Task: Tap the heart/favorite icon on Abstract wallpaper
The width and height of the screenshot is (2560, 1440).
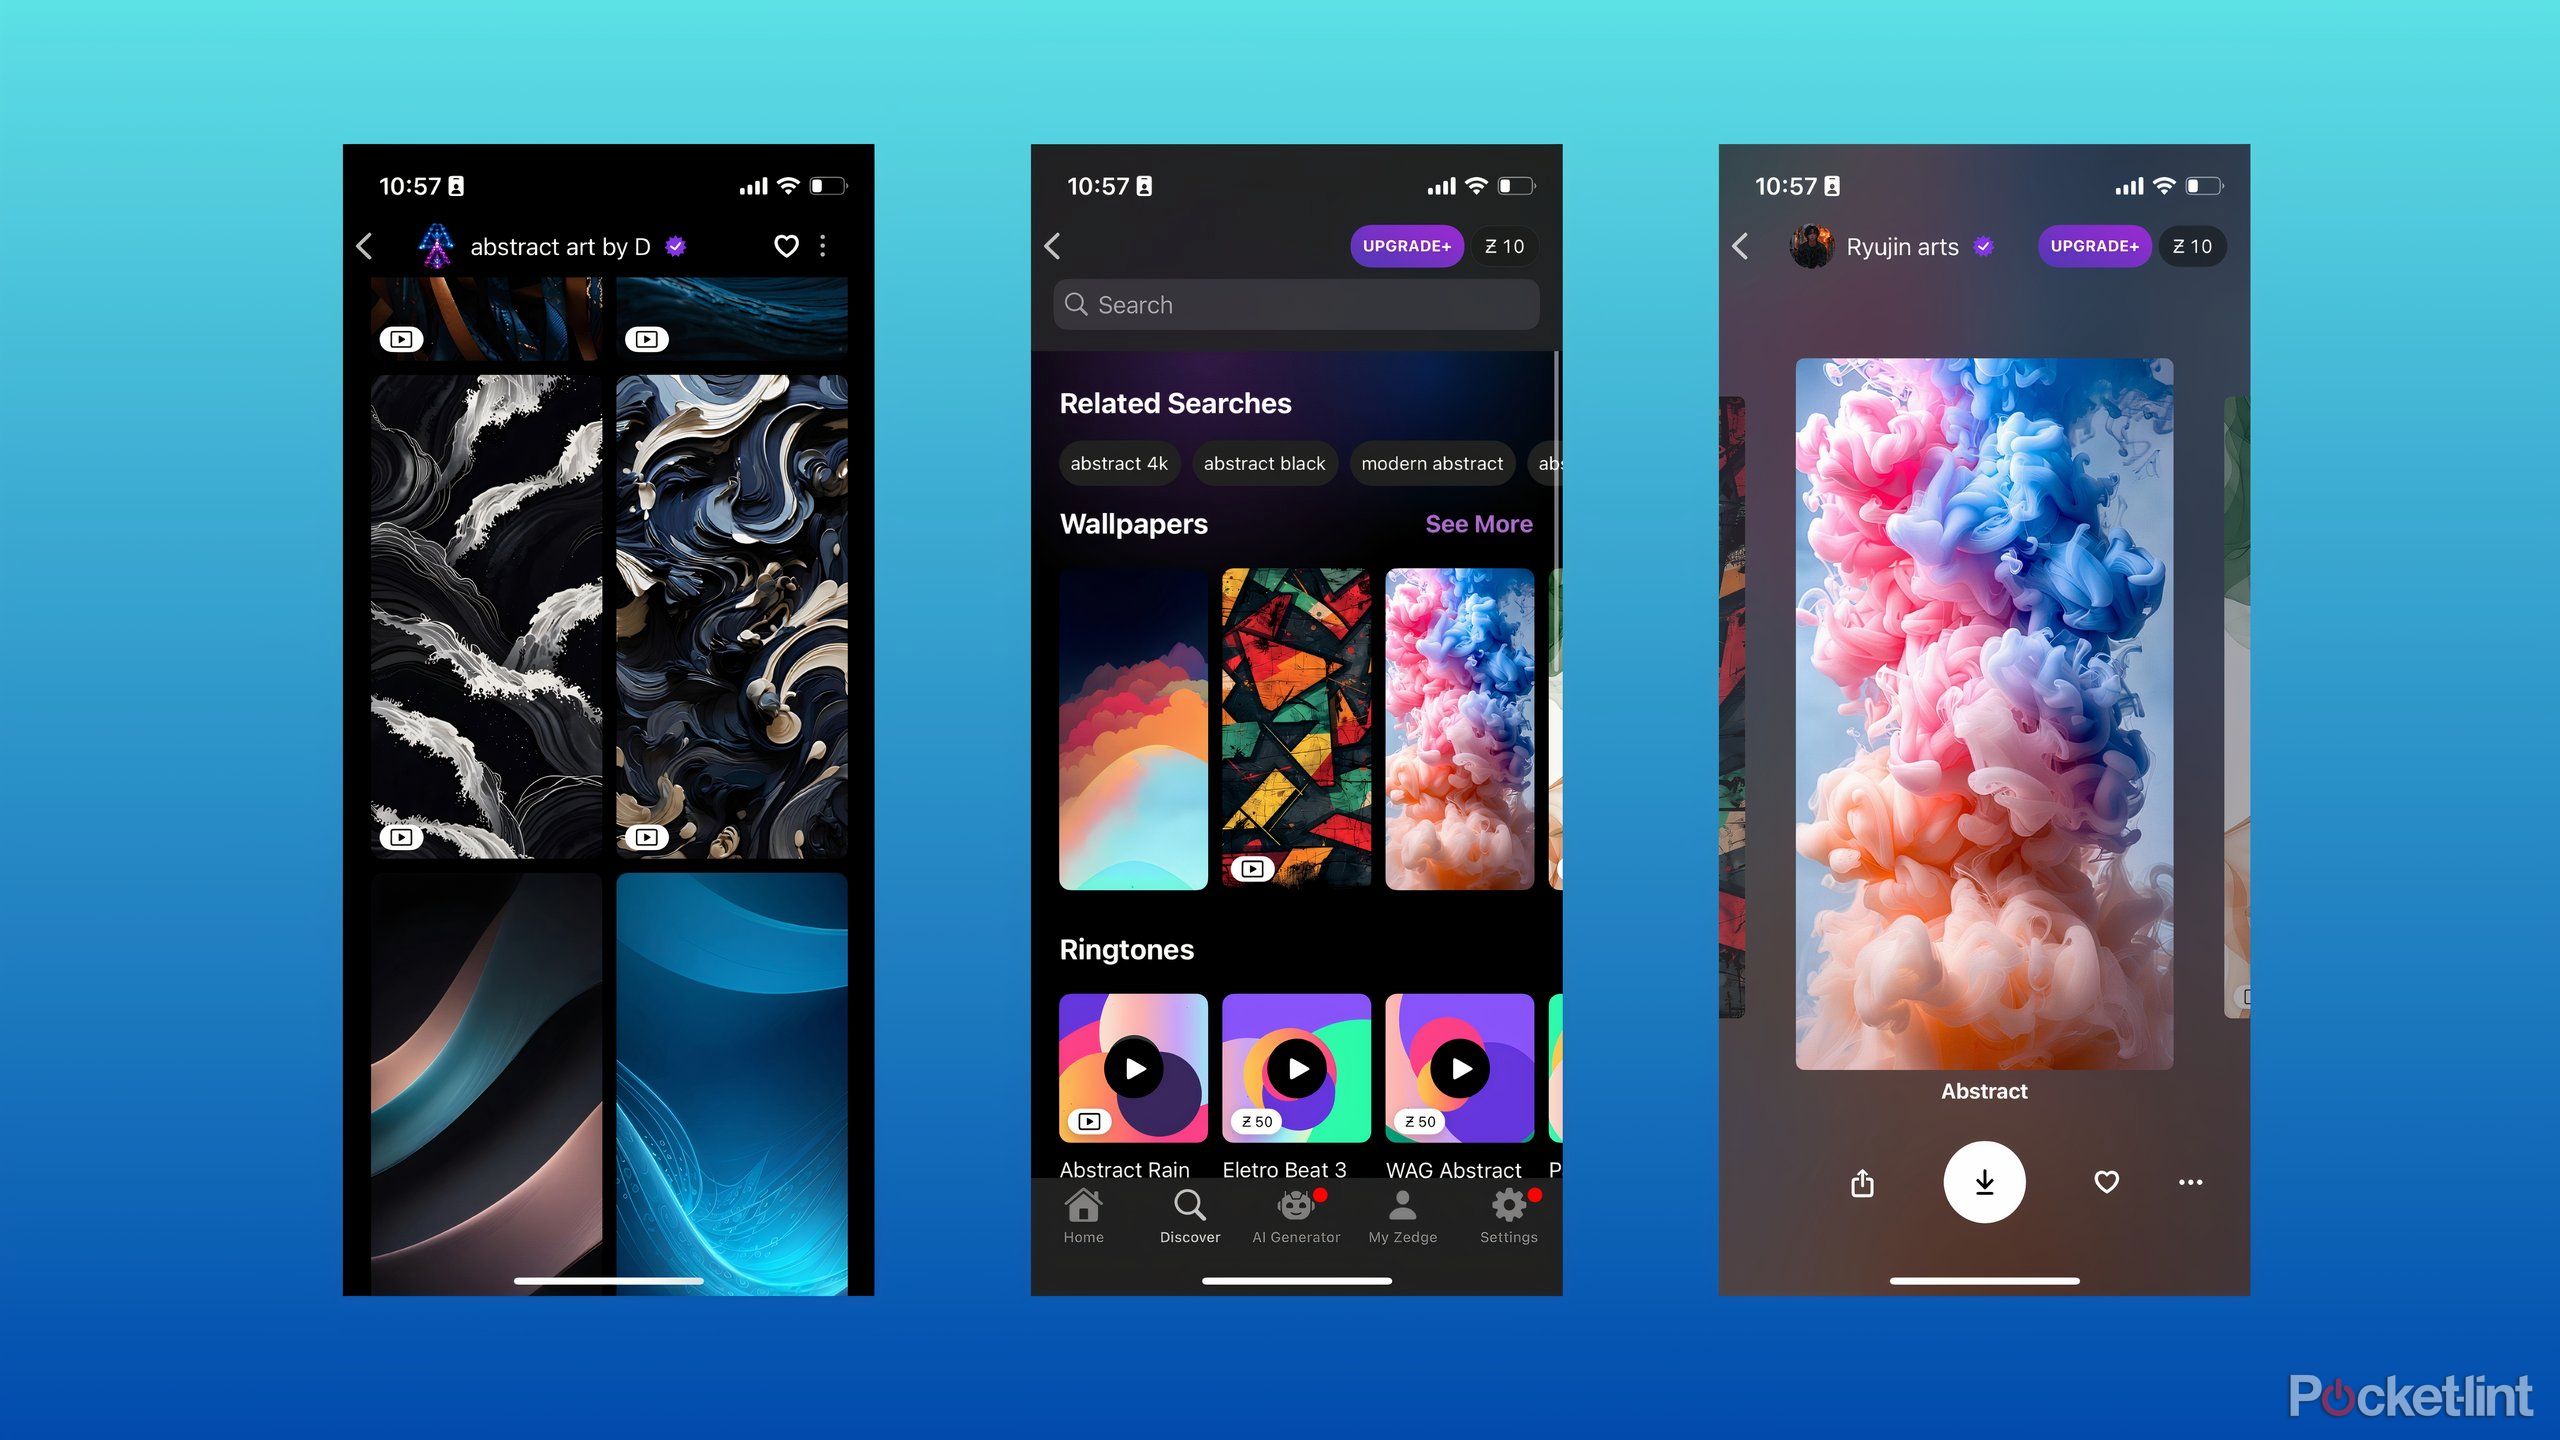Action: tap(2103, 1180)
